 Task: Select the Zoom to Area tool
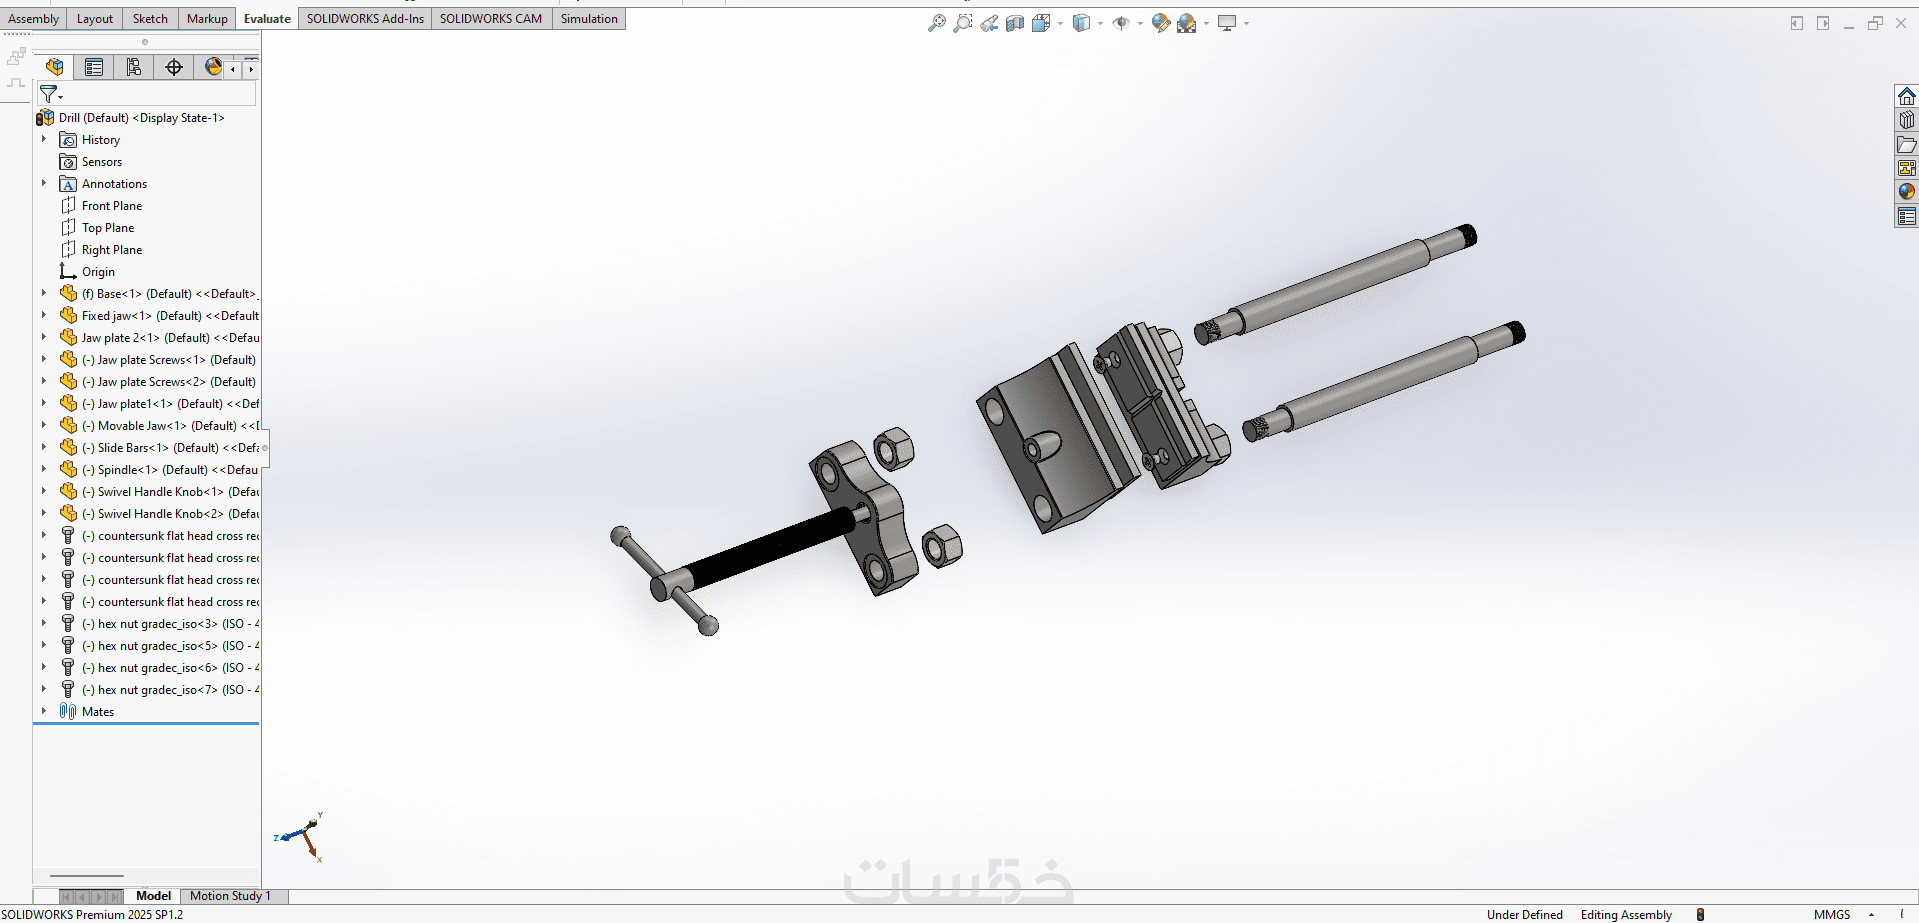click(963, 23)
